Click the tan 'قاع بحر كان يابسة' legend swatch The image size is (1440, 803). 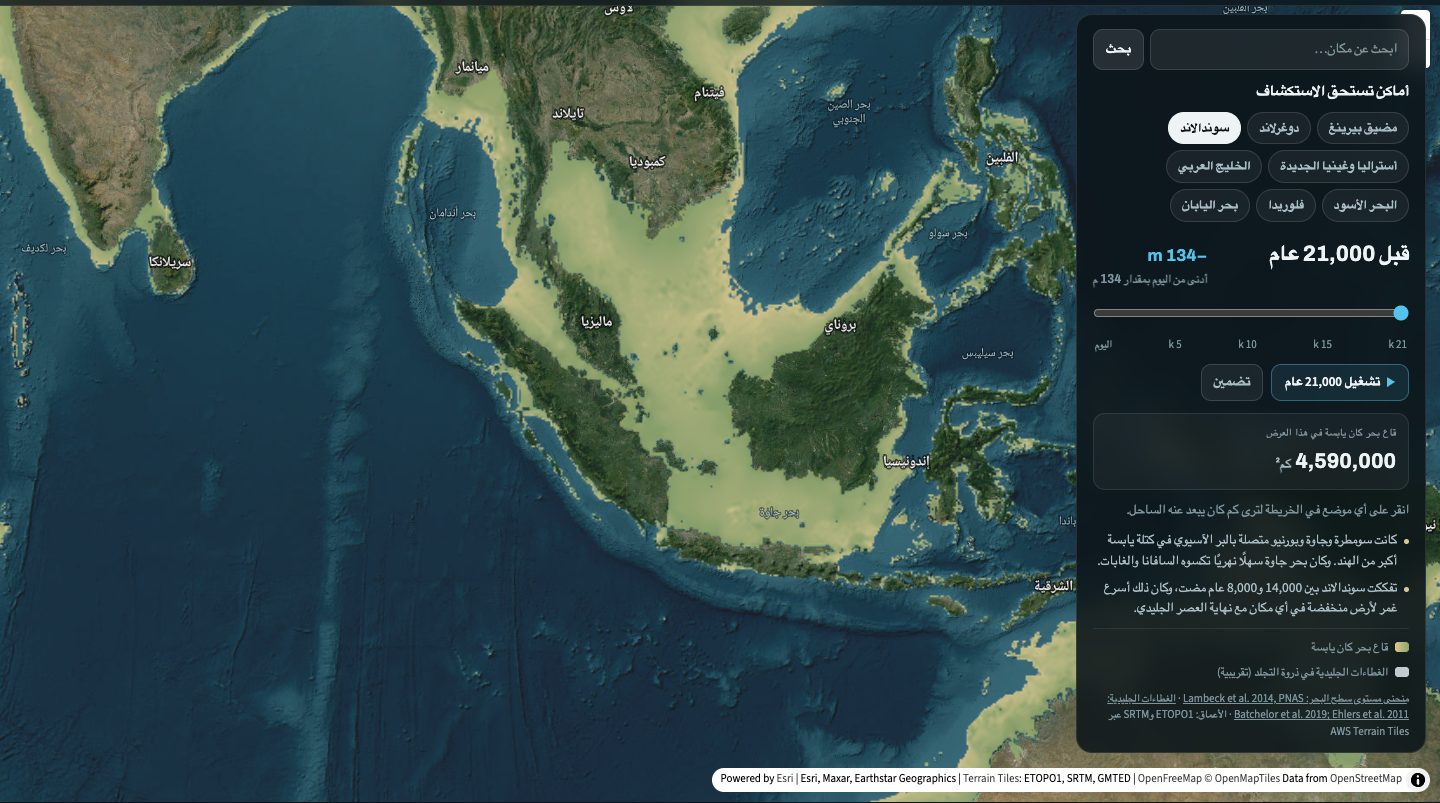point(1402,647)
